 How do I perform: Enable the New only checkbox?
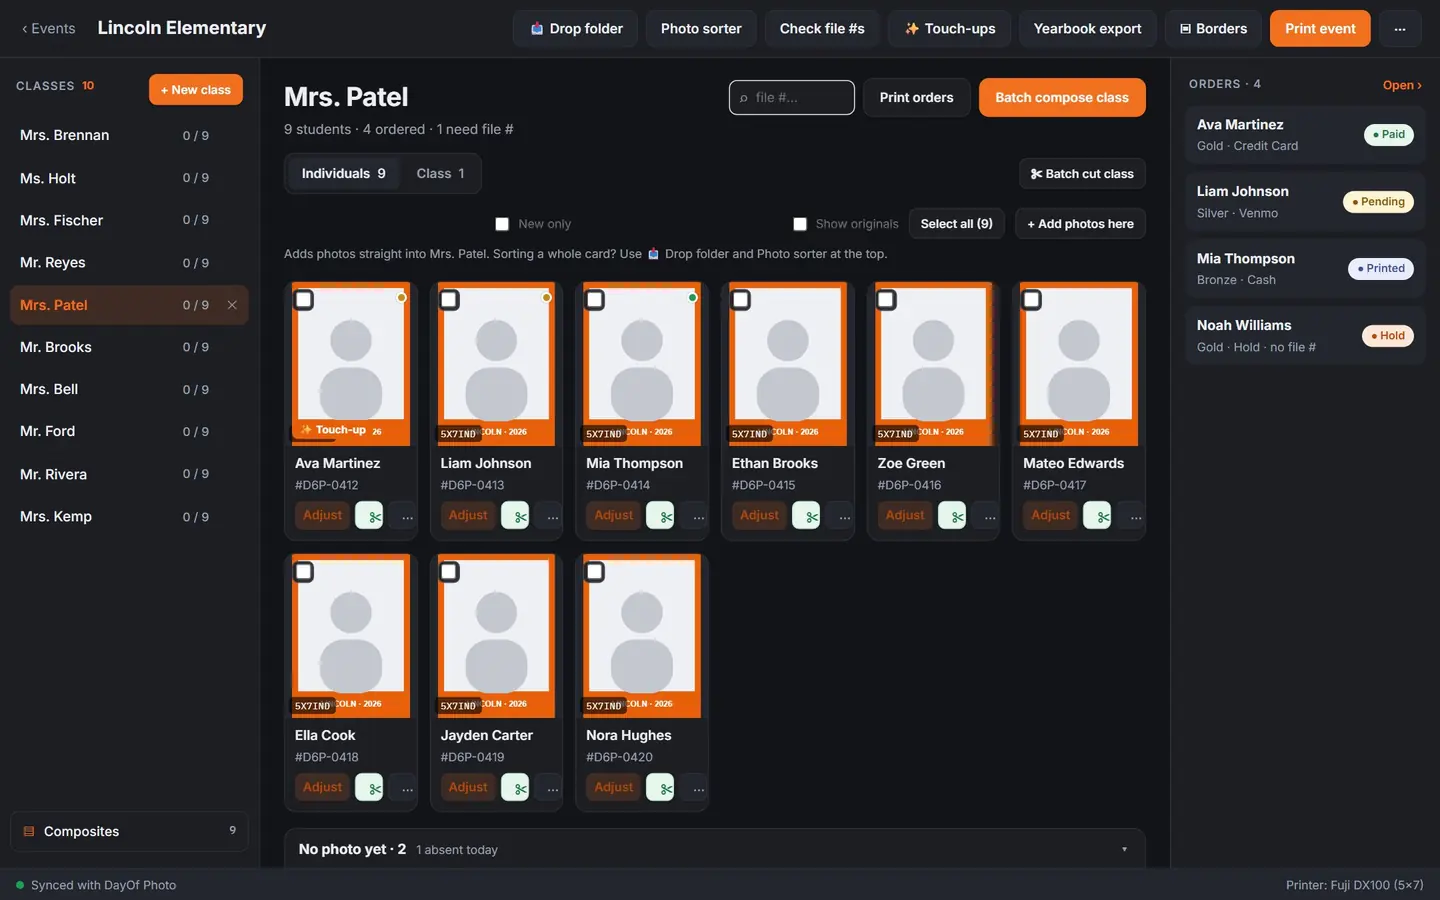point(502,224)
